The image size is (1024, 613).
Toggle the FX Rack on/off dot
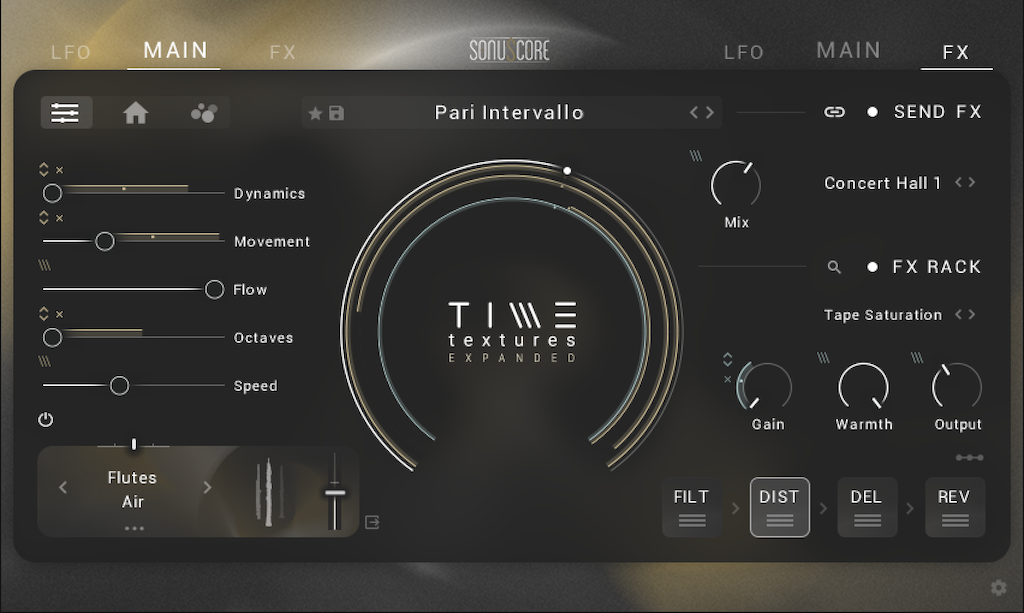(x=872, y=267)
